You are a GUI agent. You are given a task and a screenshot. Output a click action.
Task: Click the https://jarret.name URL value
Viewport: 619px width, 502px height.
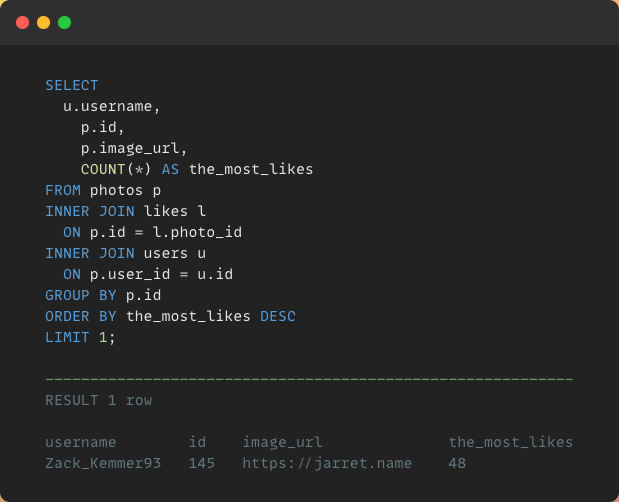[x=327, y=463]
